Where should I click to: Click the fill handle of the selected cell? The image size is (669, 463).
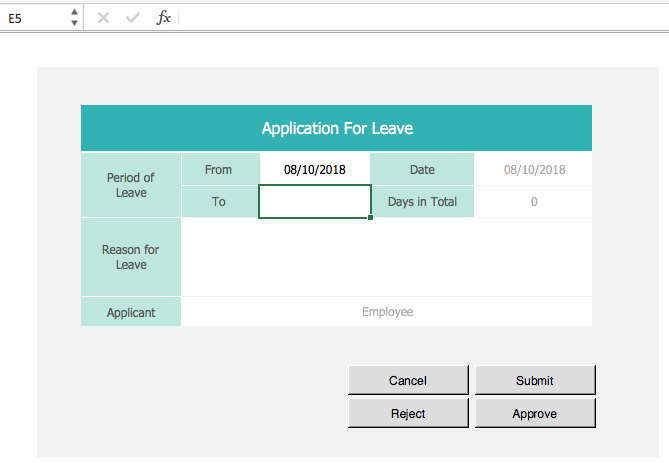click(x=370, y=218)
